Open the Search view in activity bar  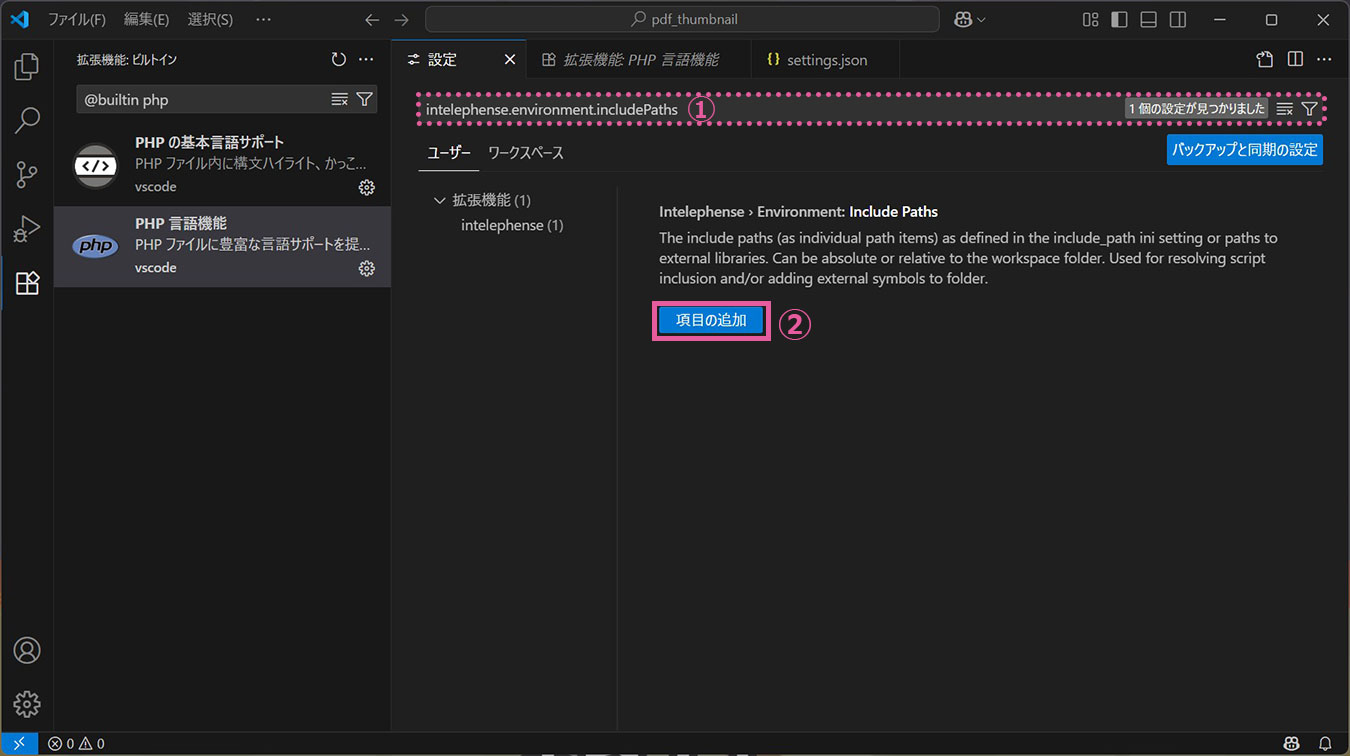[x=27, y=121]
